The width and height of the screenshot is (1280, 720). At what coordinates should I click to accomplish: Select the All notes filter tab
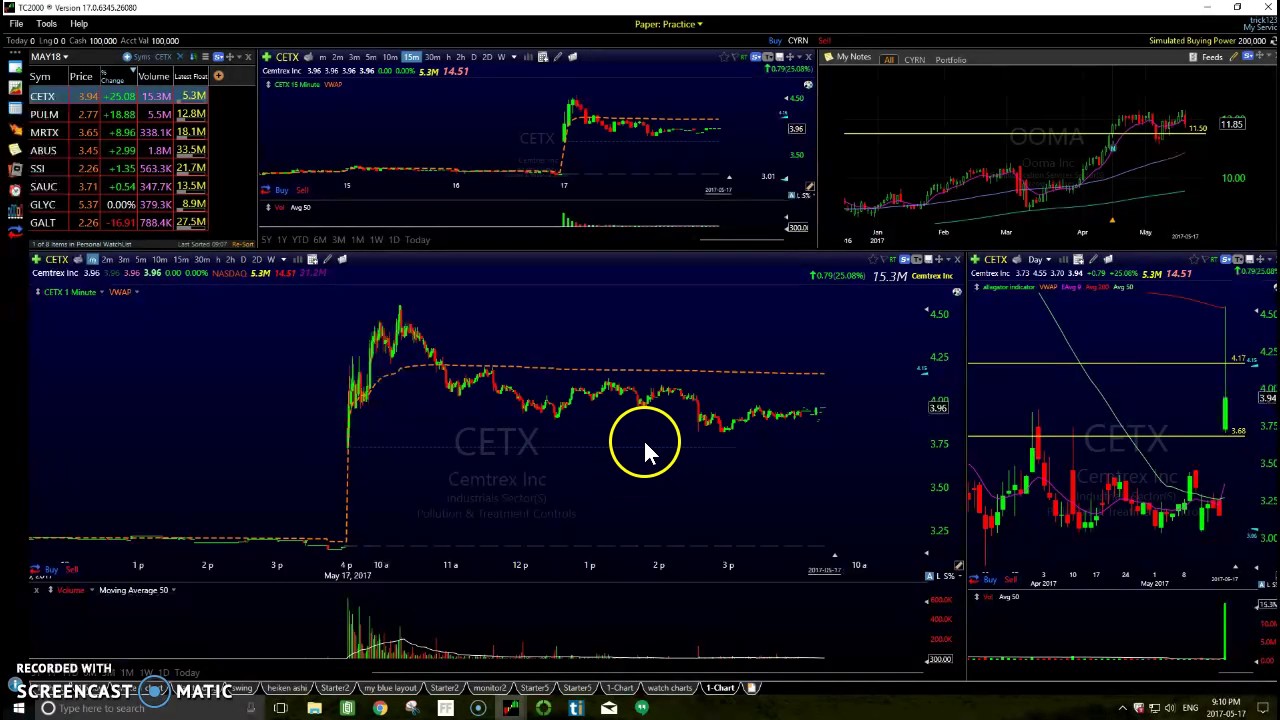tap(888, 59)
